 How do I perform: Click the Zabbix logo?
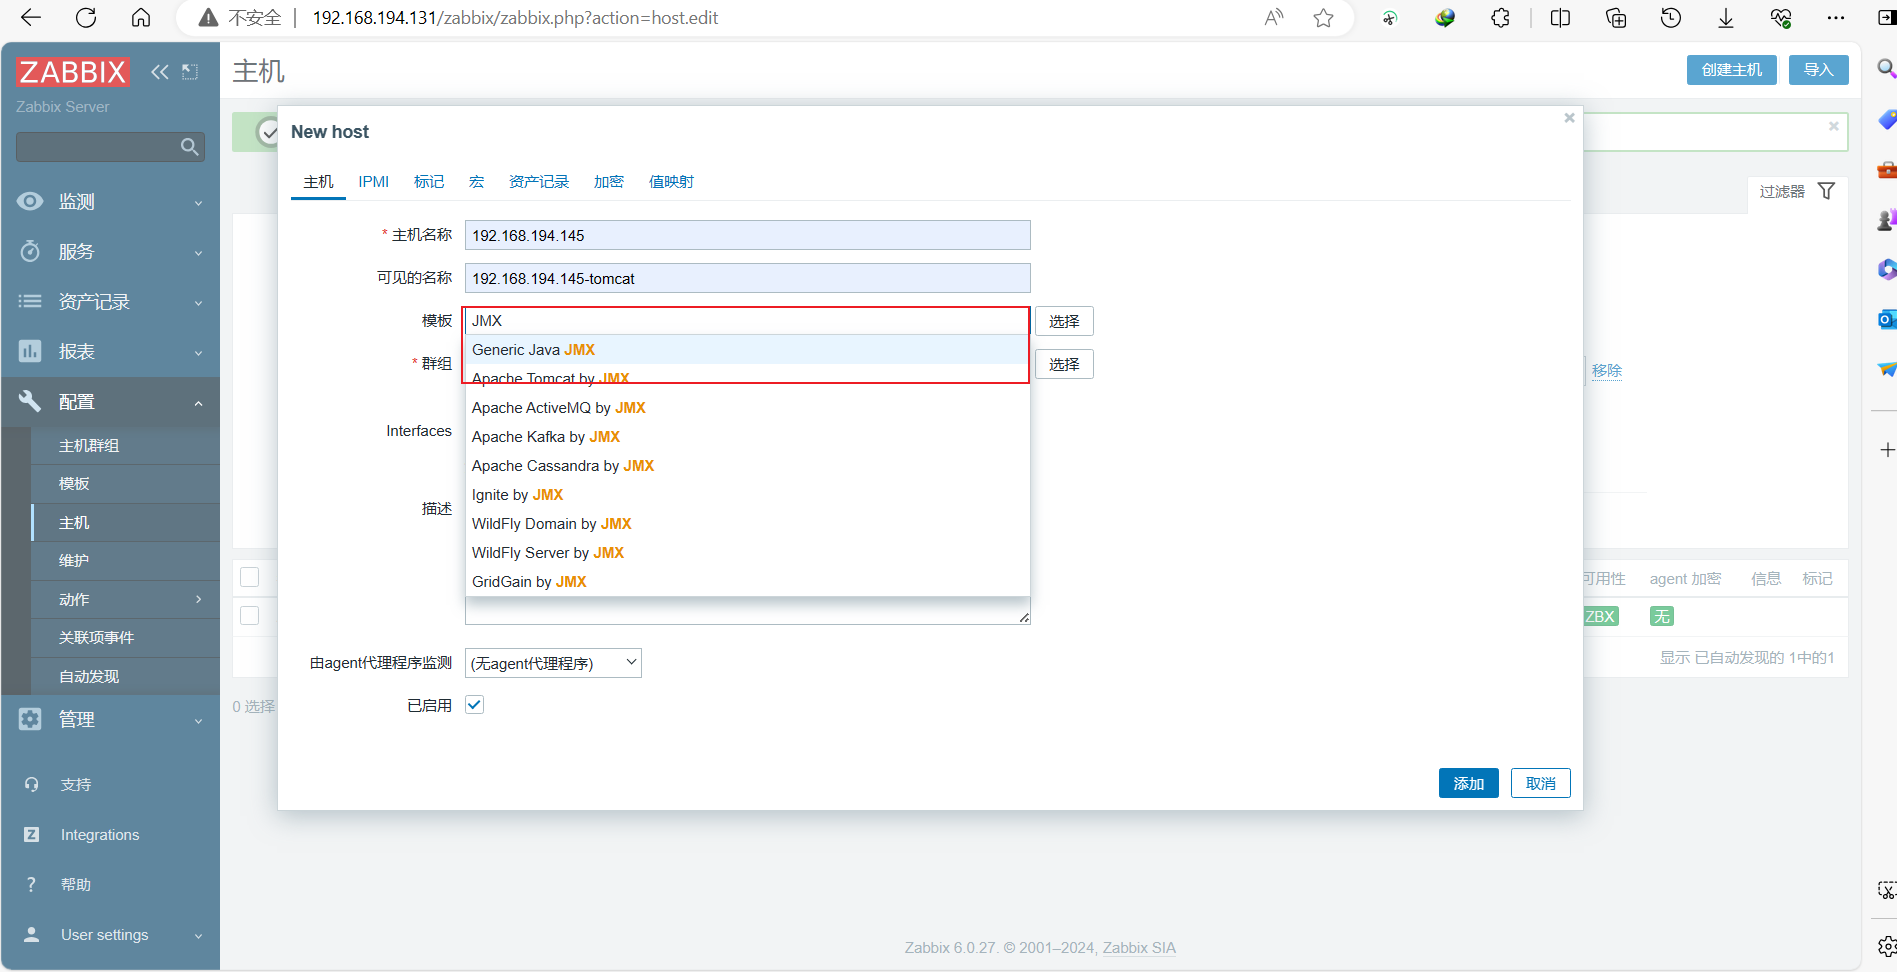pos(72,72)
